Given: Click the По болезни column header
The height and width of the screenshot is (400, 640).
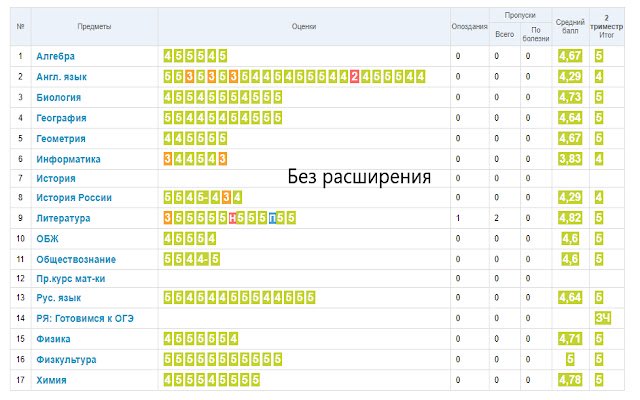Looking at the screenshot, I should [x=536, y=34].
